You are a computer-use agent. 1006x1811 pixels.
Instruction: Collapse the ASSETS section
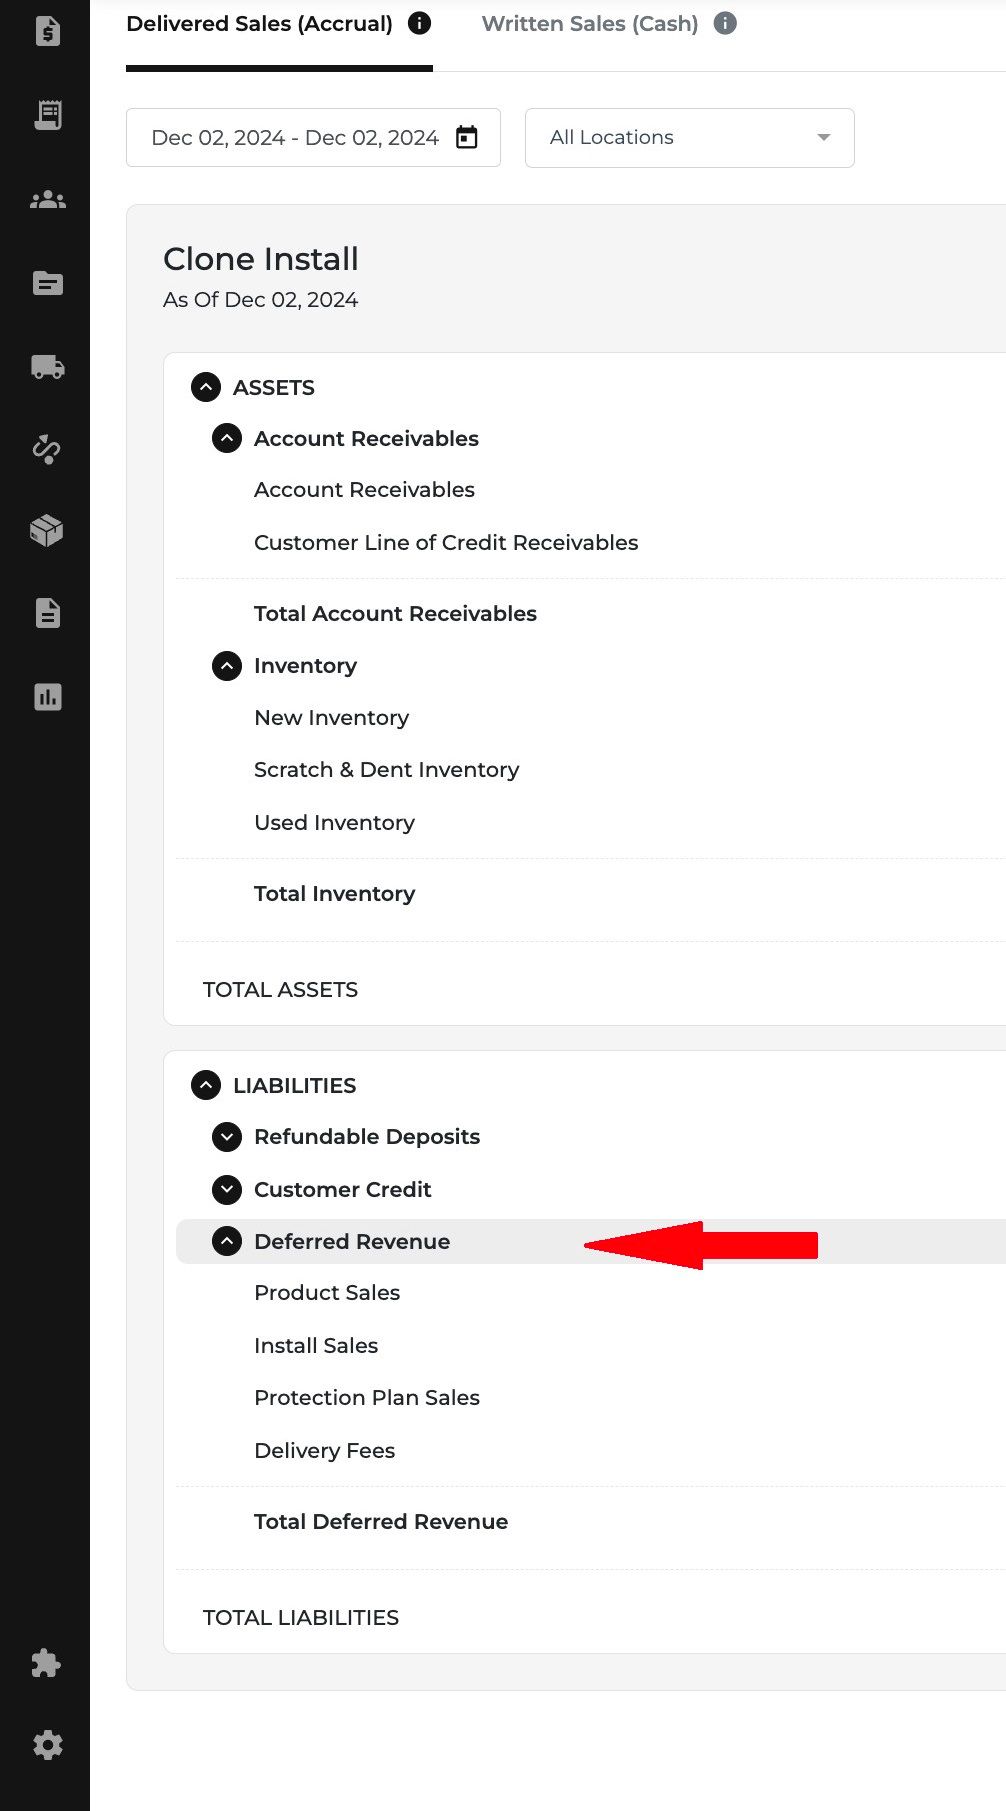tap(206, 387)
